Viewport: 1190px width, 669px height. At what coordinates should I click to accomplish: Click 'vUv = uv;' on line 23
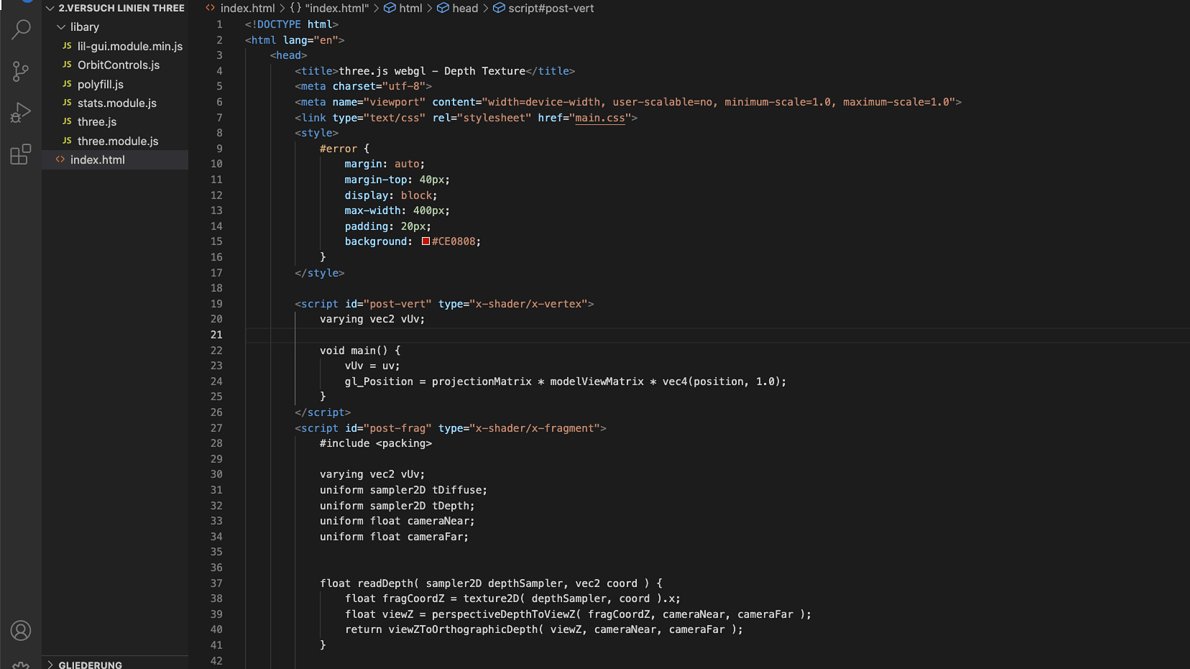[372, 366]
